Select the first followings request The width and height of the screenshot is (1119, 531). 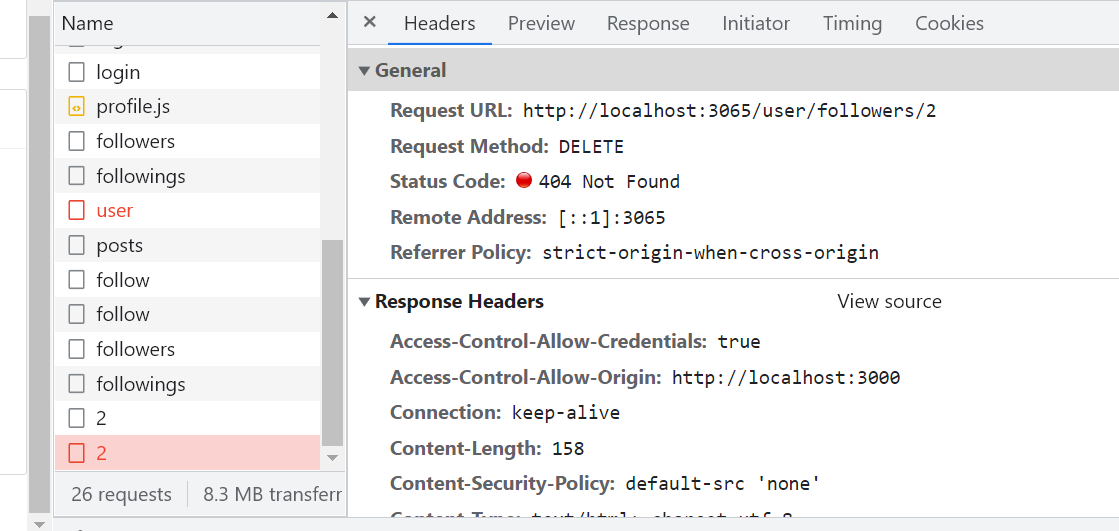coord(140,177)
